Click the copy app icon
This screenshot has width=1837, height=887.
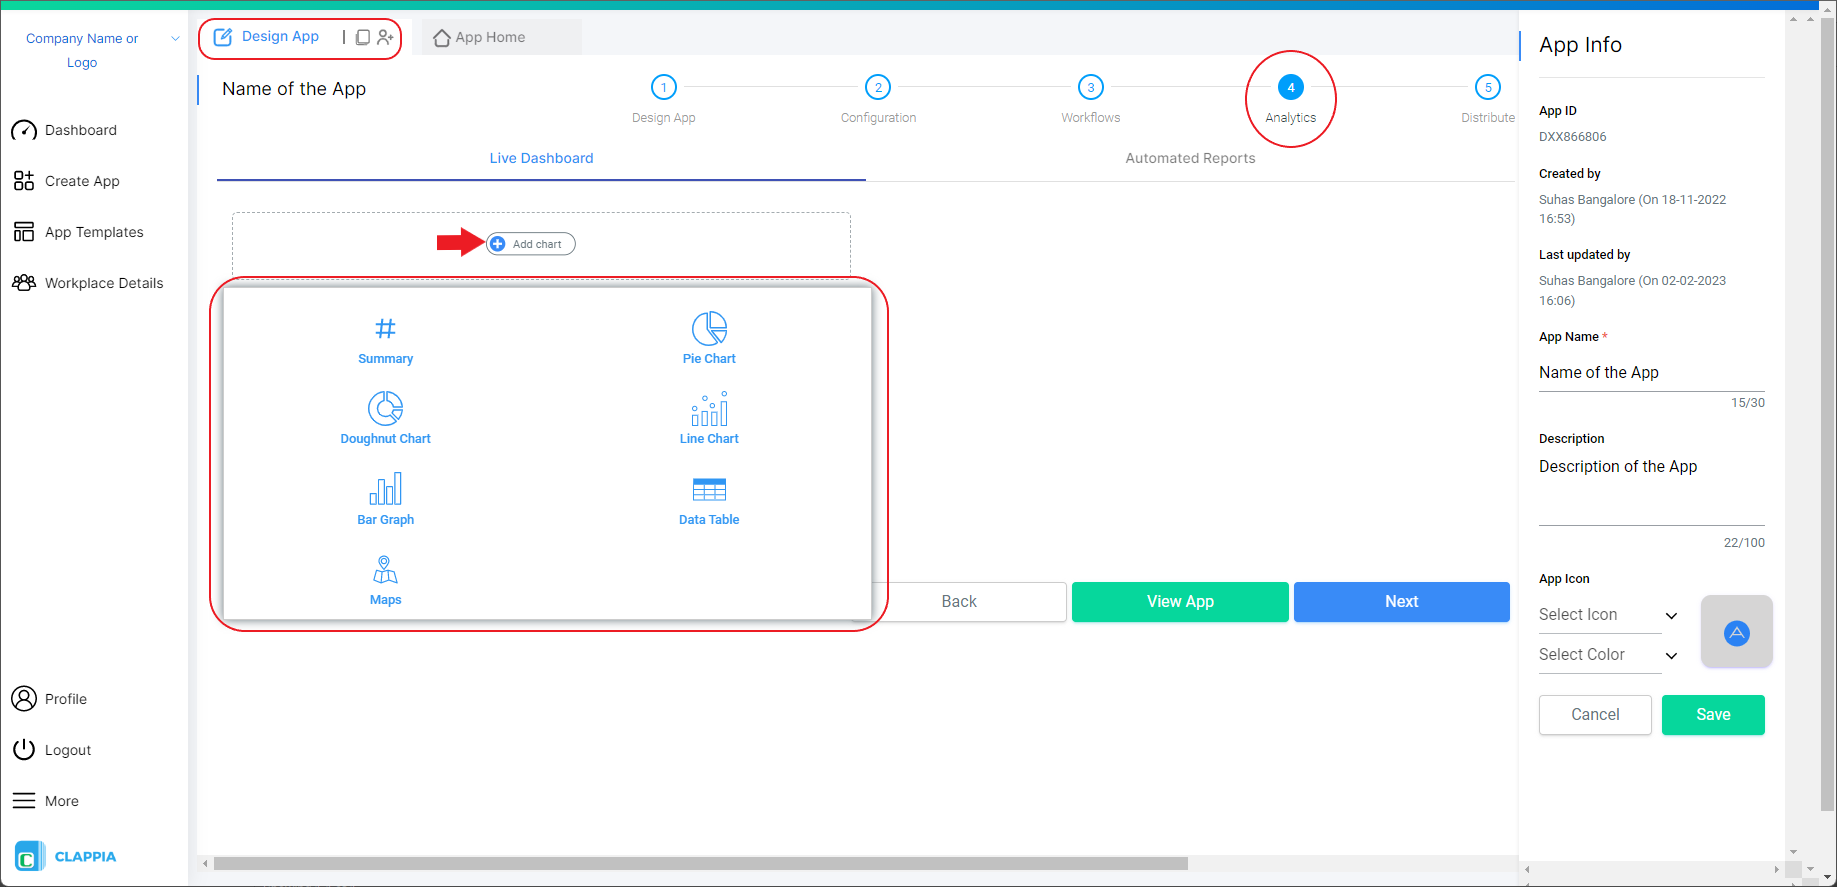coord(363,37)
